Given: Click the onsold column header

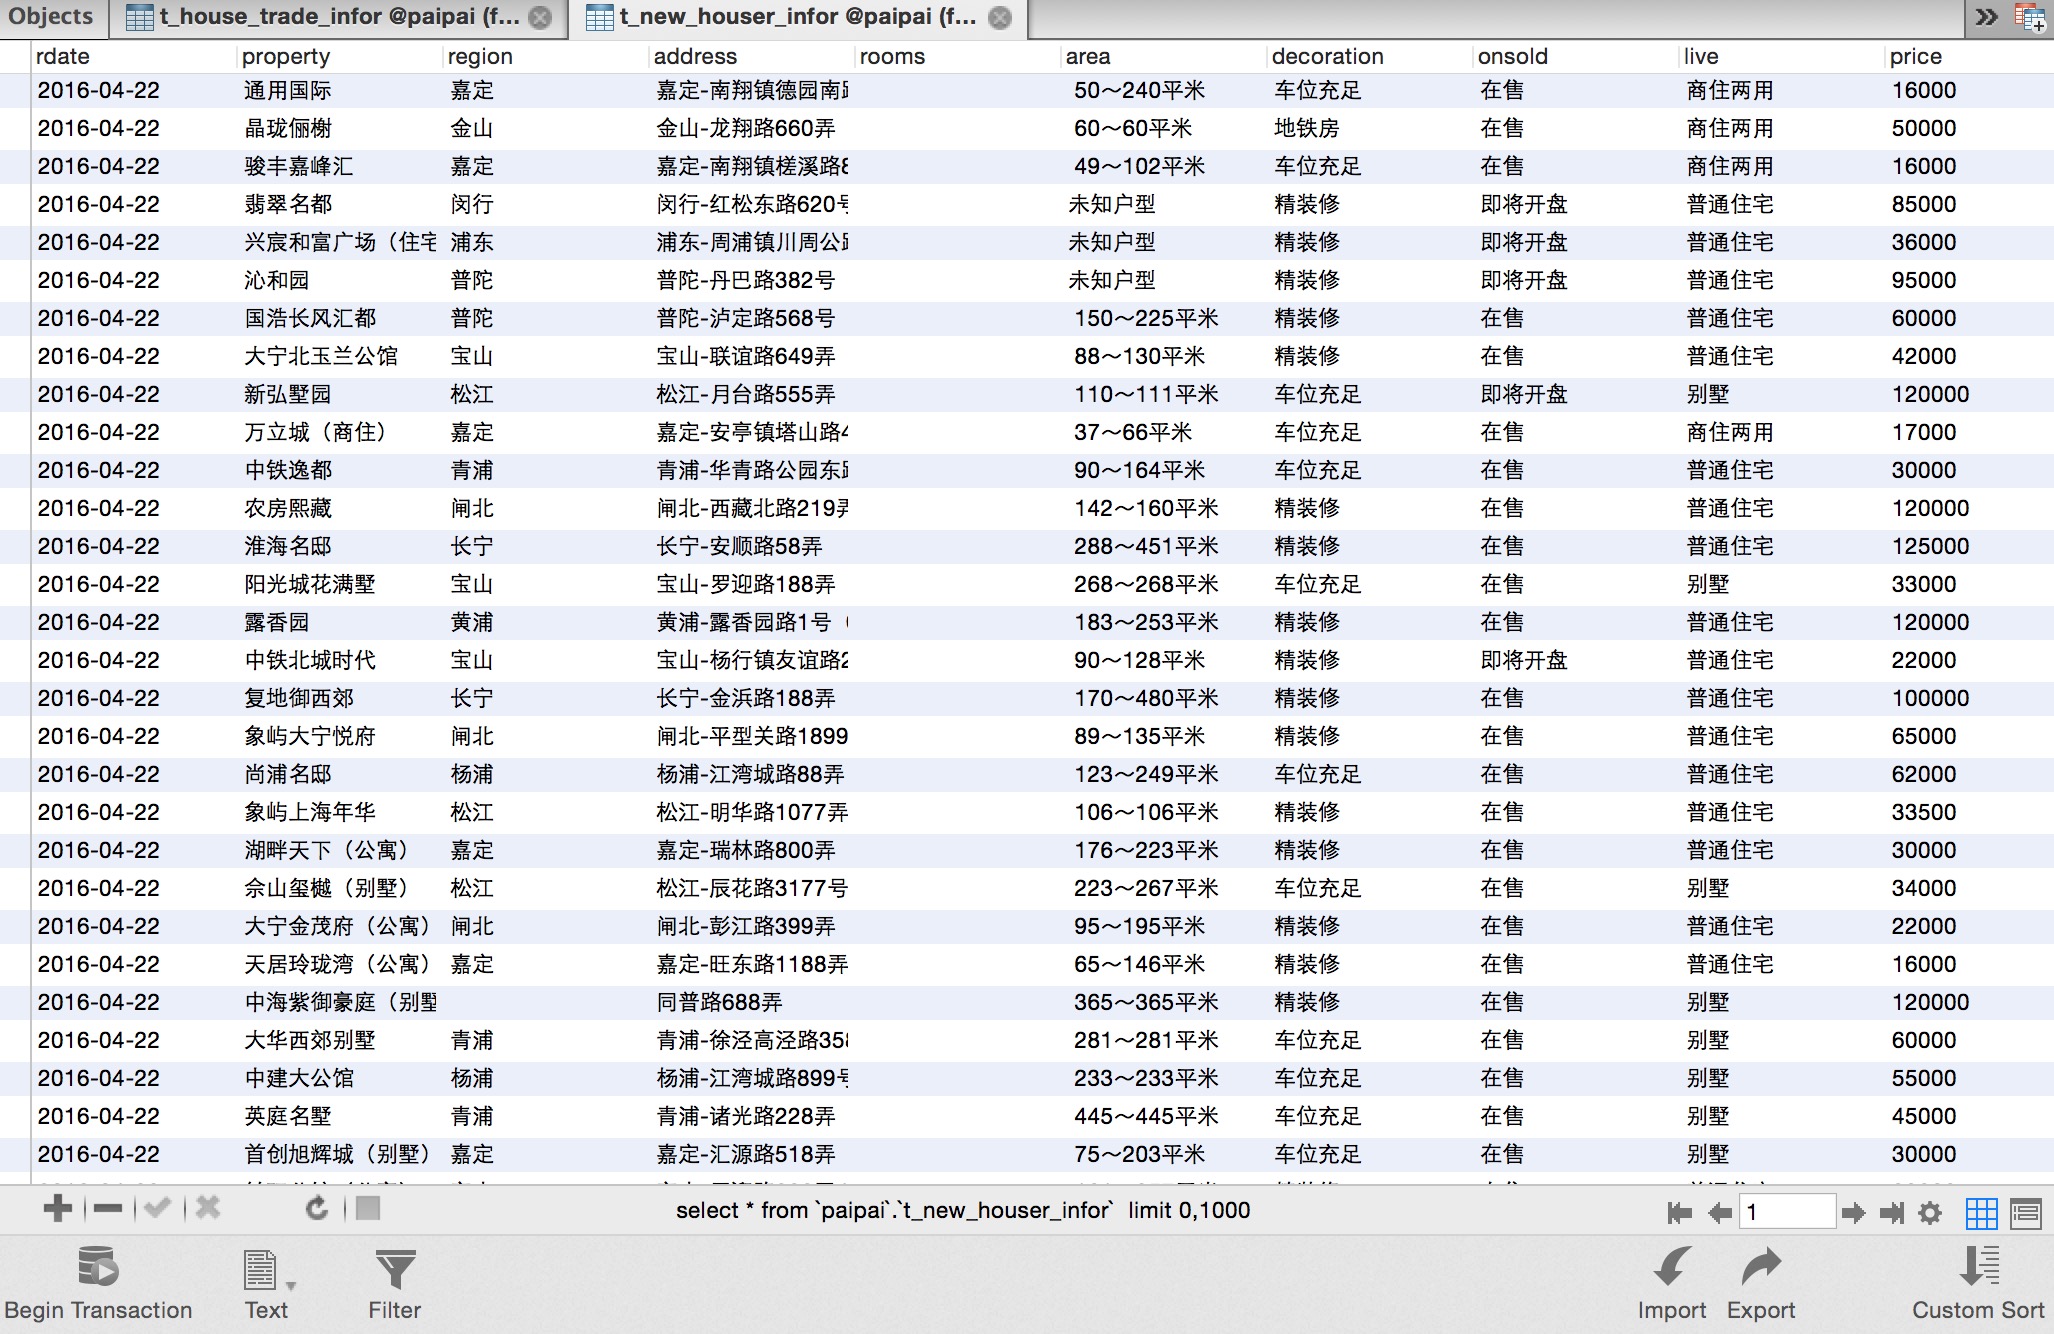Looking at the screenshot, I should [x=1576, y=56].
